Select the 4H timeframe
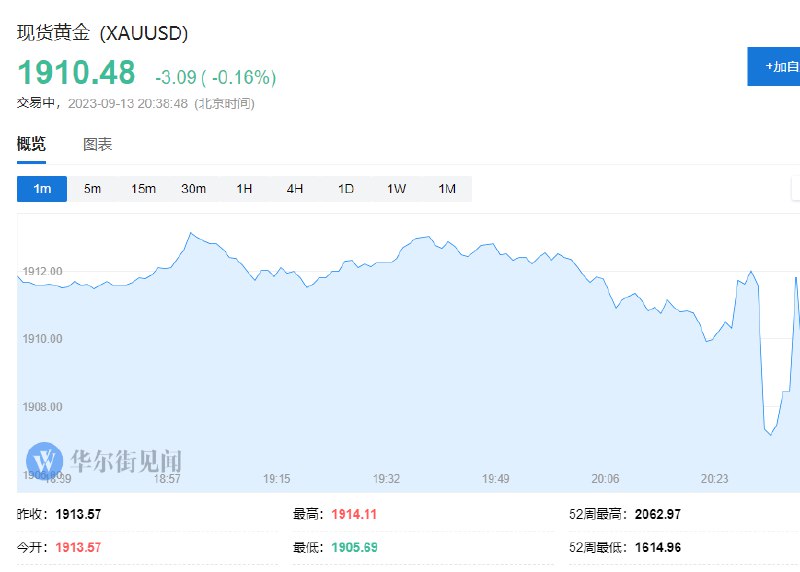This screenshot has height=572, width=800. click(x=294, y=189)
